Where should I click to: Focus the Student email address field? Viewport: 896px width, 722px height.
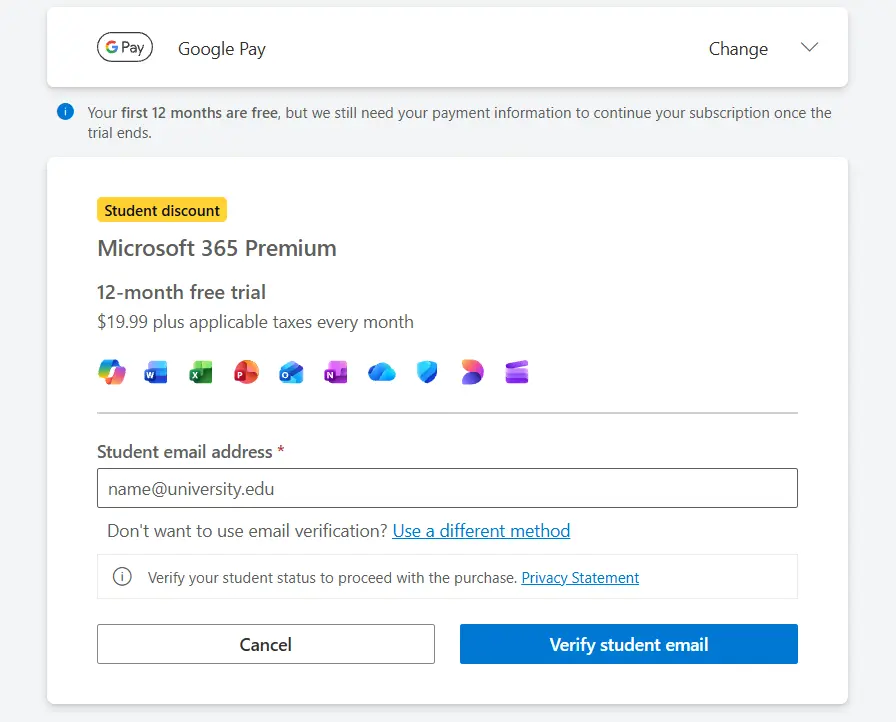[447, 488]
